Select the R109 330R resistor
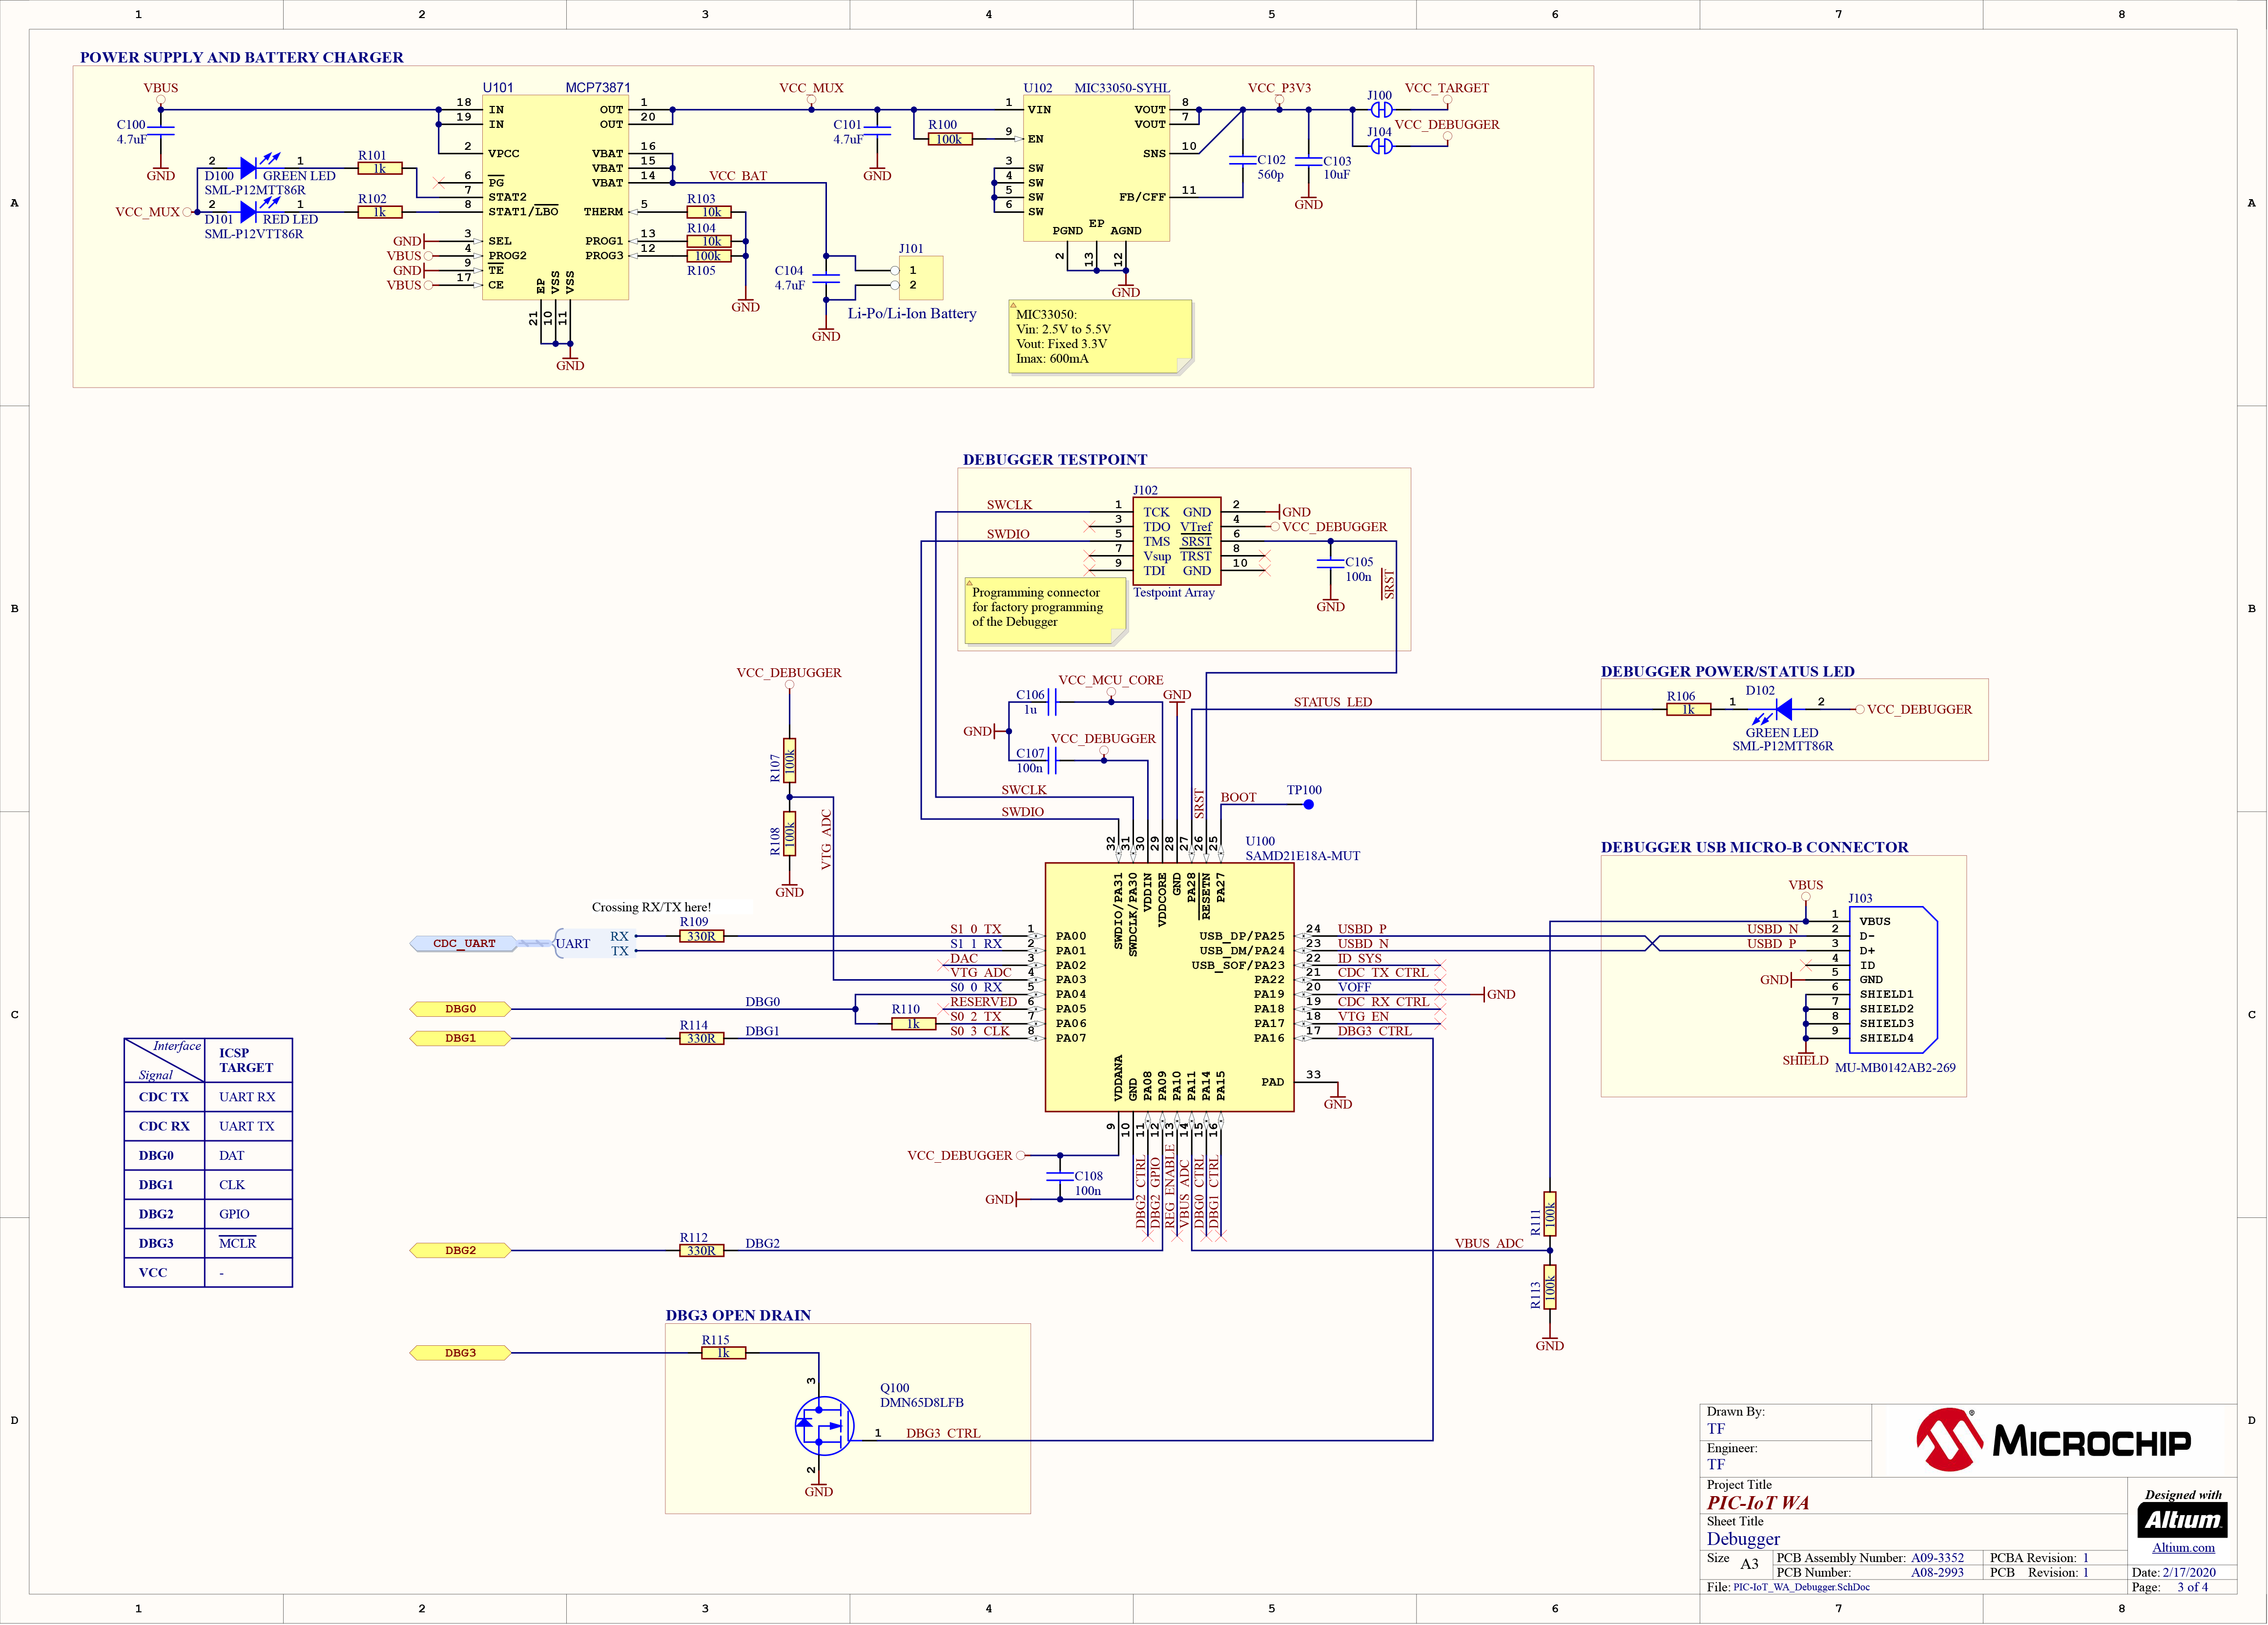The width and height of the screenshot is (2268, 1625). pyautogui.click(x=701, y=936)
